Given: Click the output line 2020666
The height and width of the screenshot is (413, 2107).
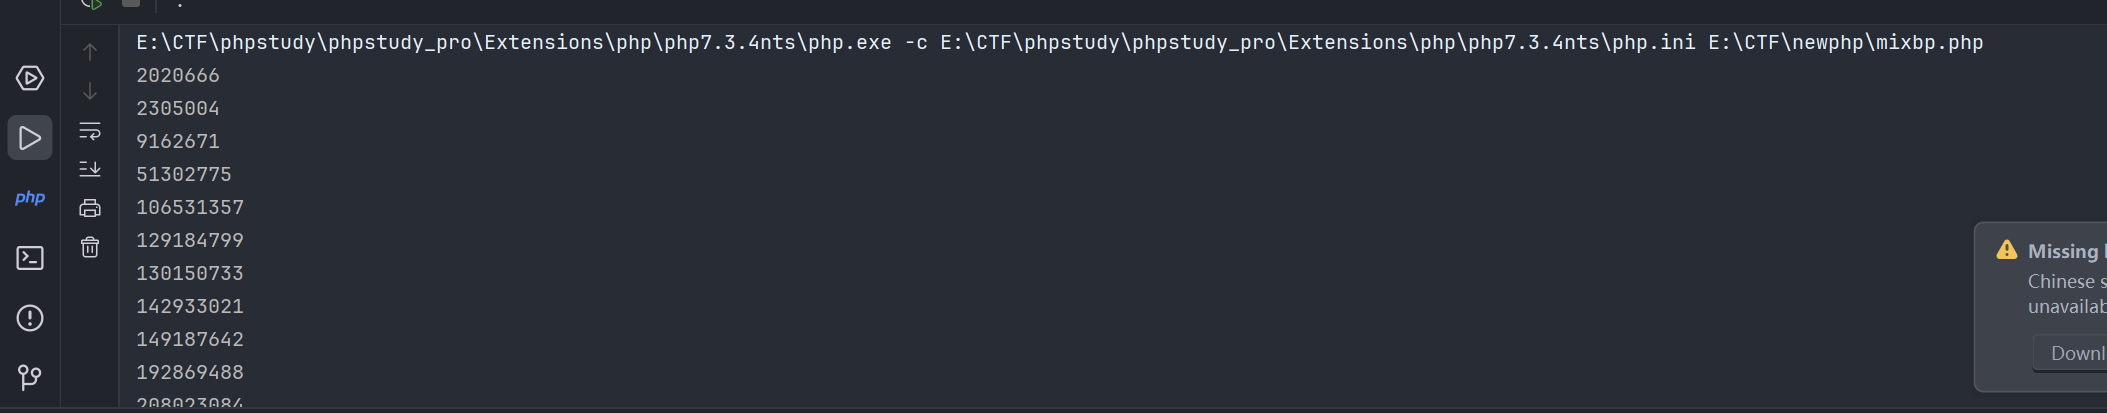Looking at the screenshot, I should click(178, 76).
